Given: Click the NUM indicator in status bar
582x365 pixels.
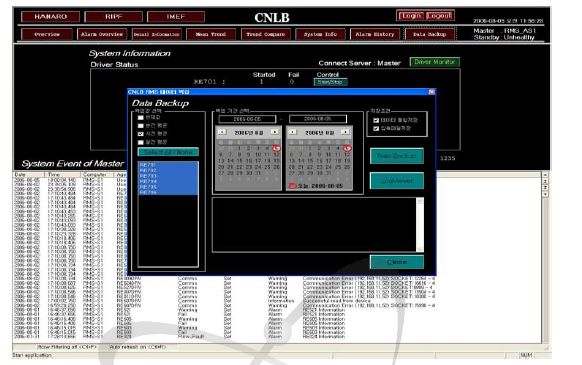Looking at the screenshot, I should (526, 355).
